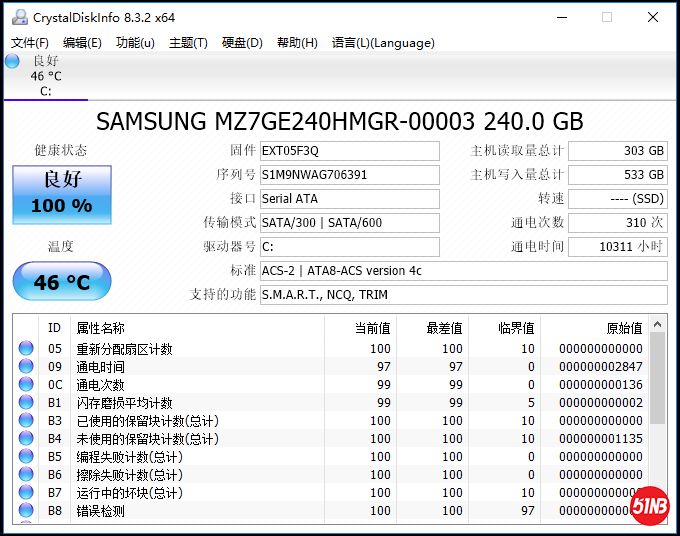Click the attribute list vertical scrollbar
This screenshot has height=536, width=680.
(657, 420)
